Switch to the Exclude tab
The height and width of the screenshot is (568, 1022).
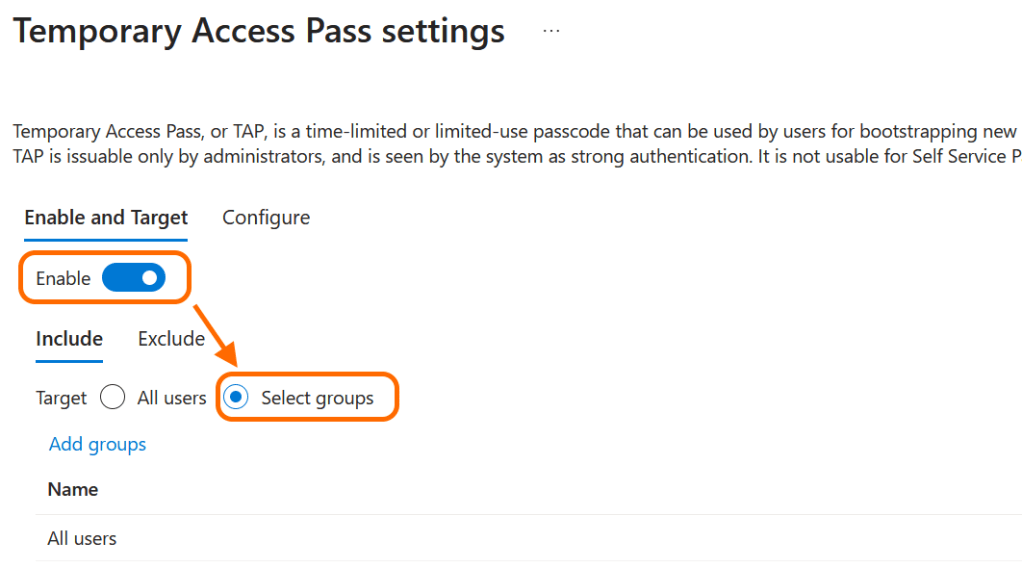coord(171,338)
